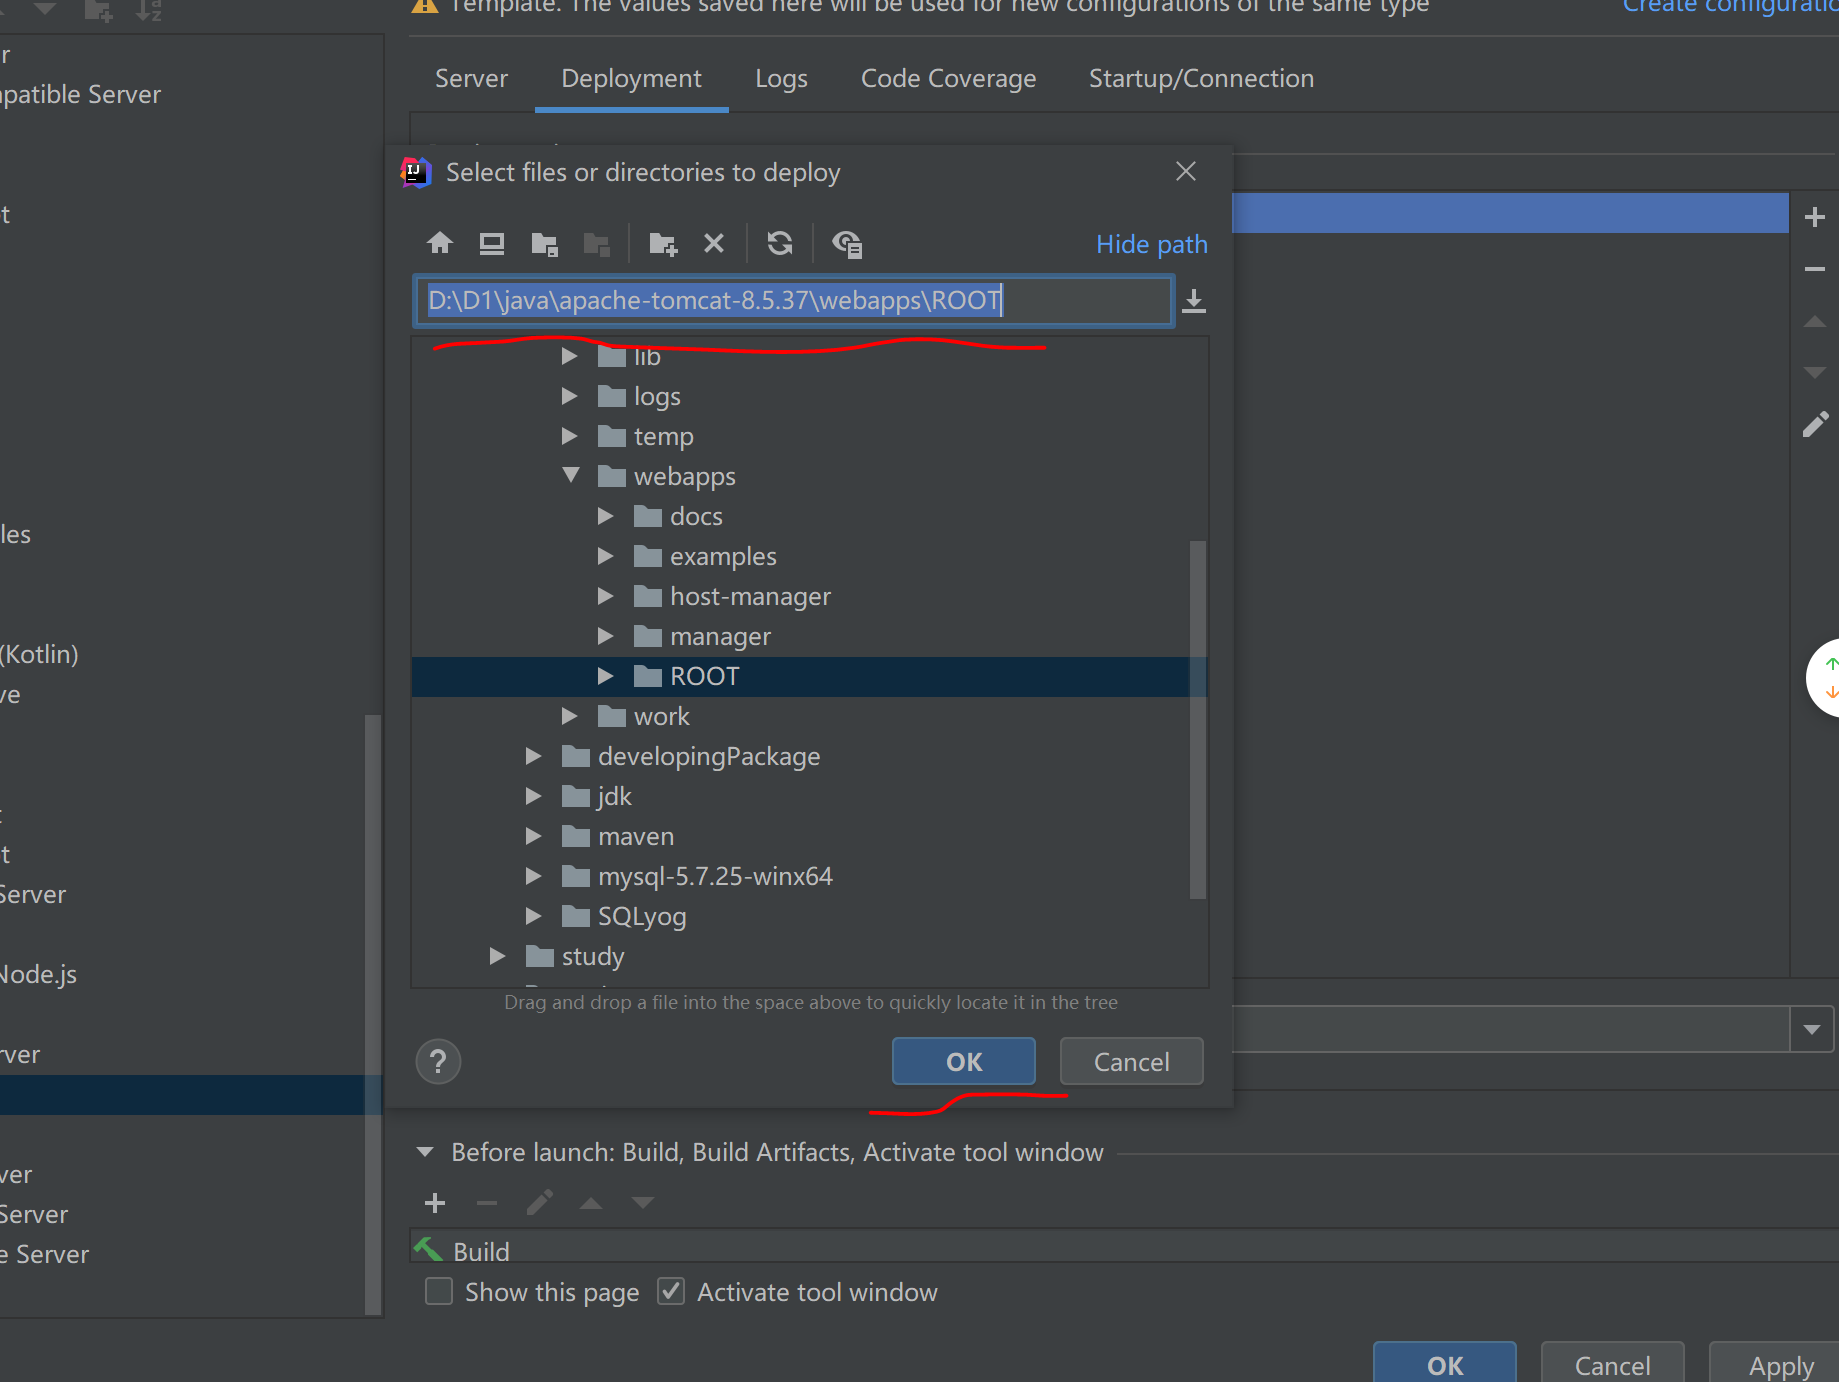Open the Code Coverage tab
1839x1382 pixels.
pos(948,78)
